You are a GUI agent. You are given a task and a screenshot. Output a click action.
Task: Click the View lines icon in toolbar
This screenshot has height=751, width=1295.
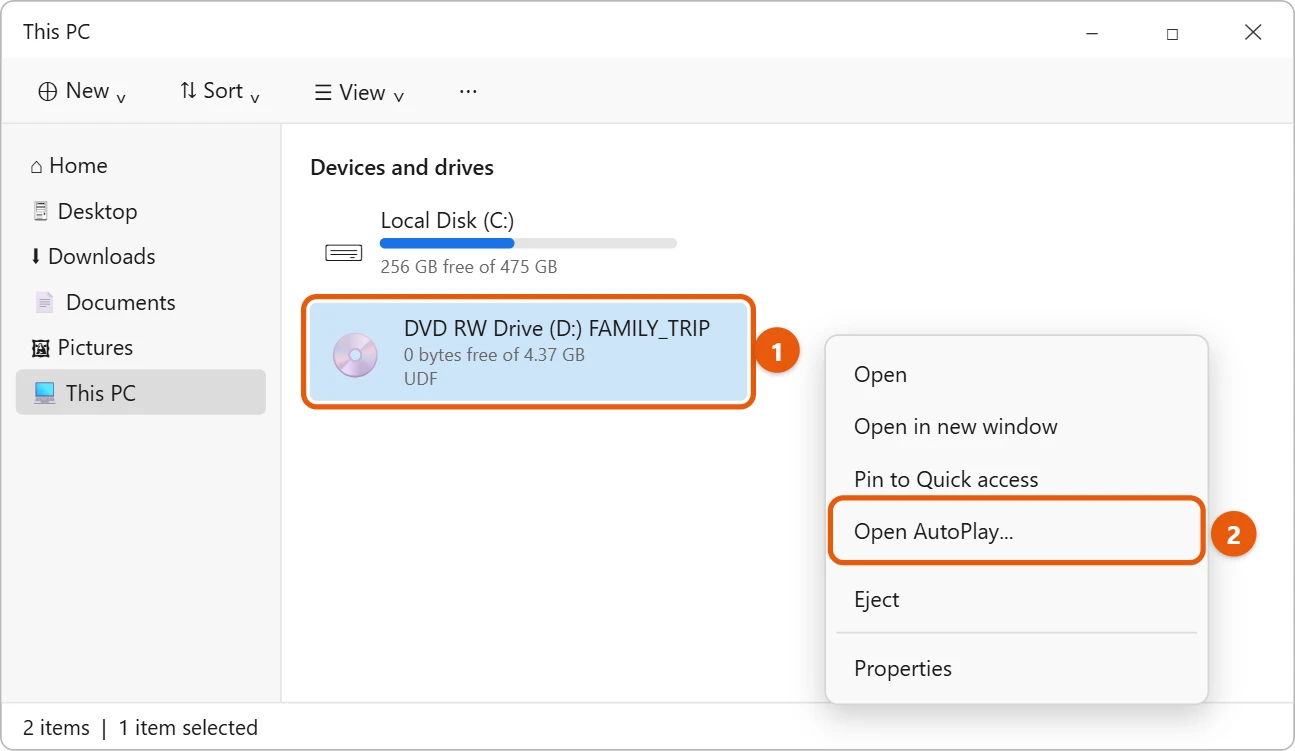pos(323,93)
